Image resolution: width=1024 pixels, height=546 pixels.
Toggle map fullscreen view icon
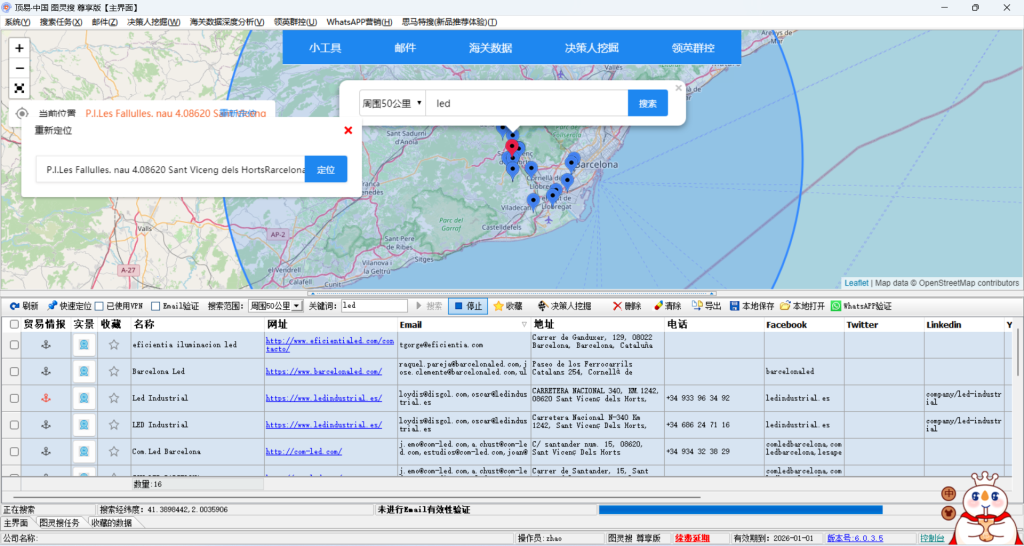(x=19, y=88)
